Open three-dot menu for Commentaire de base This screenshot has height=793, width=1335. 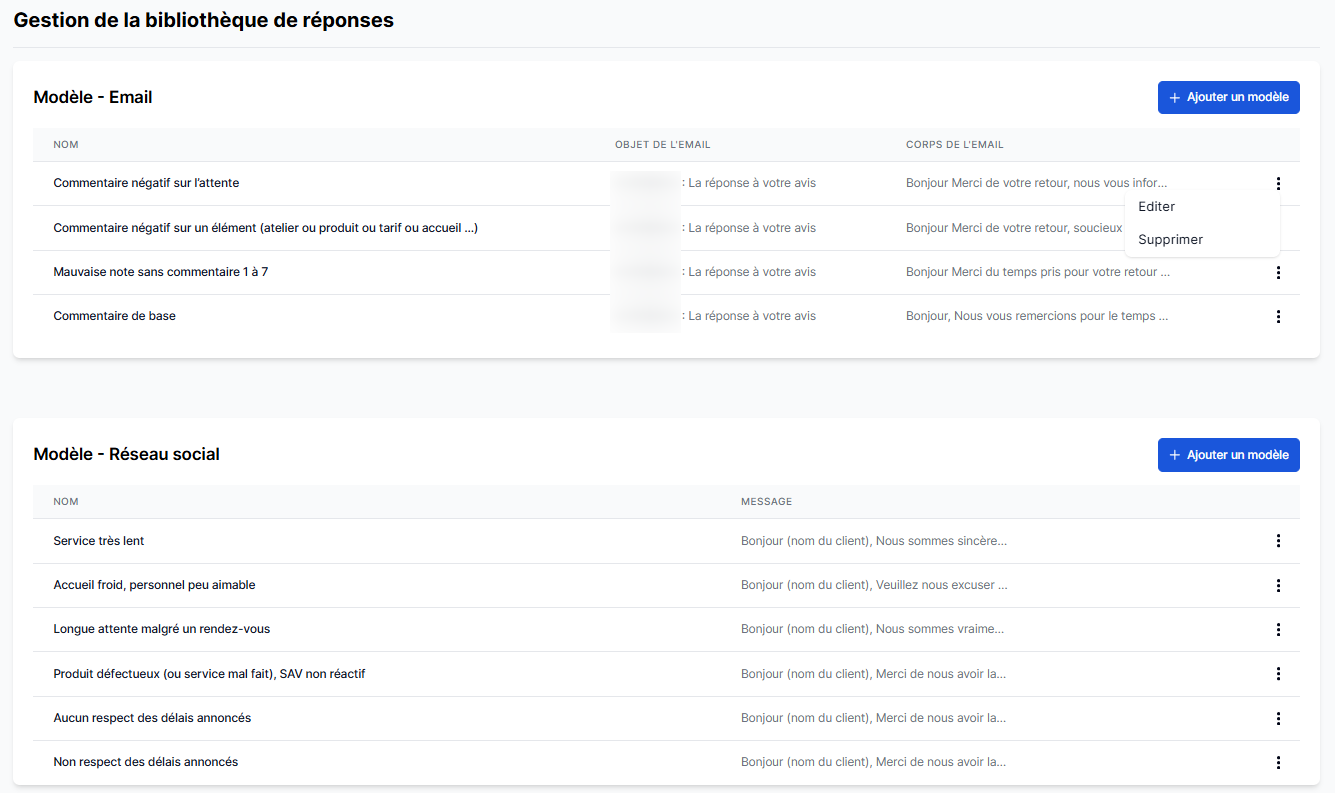pyautogui.click(x=1278, y=316)
